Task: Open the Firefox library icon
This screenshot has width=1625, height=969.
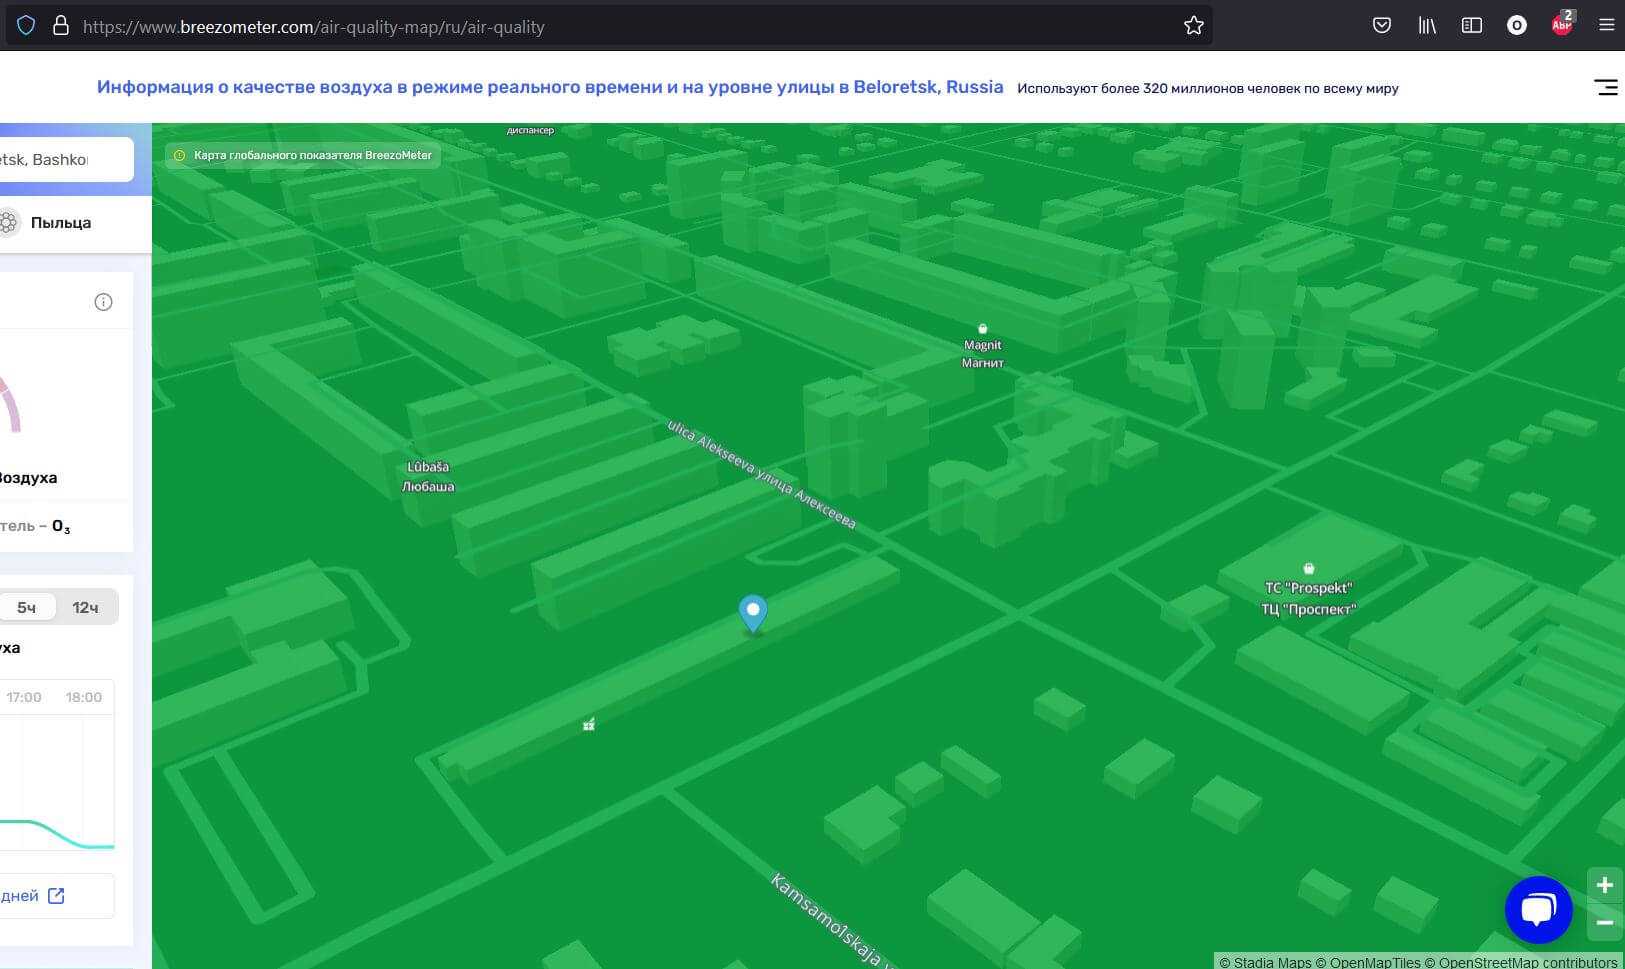Action: click(1427, 26)
